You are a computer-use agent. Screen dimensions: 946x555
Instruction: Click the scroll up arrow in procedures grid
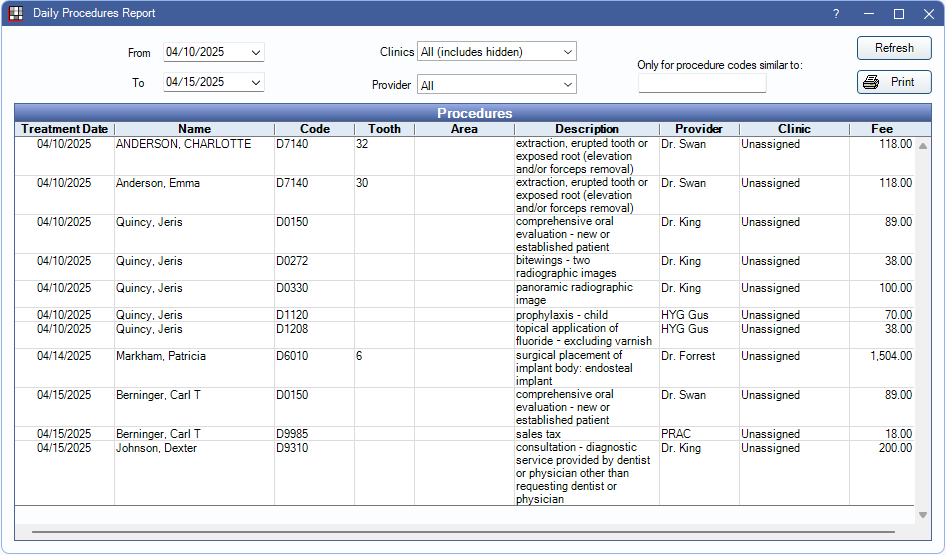[x=922, y=146]
